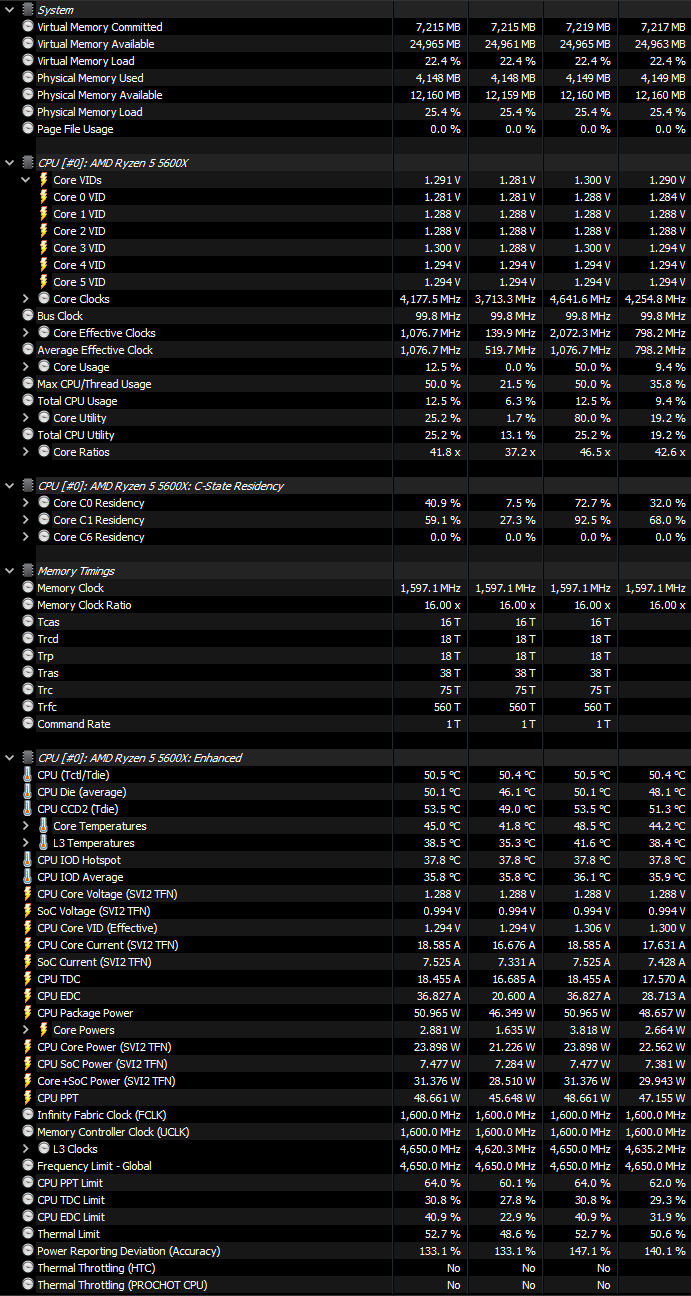Collapse the Memory Timings section
The width and height of the screenshot is (691, 1296).
point(9,571)
